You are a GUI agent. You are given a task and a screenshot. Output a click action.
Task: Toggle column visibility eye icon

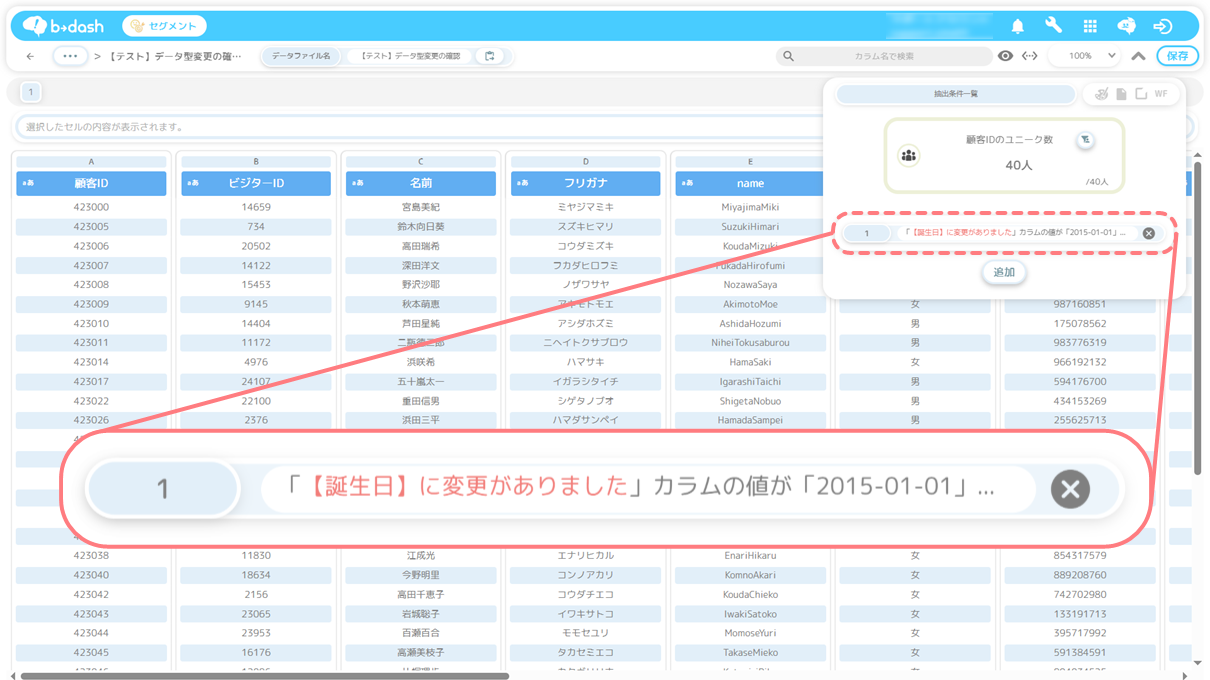pyautogui.click(x=1005, y=56)
